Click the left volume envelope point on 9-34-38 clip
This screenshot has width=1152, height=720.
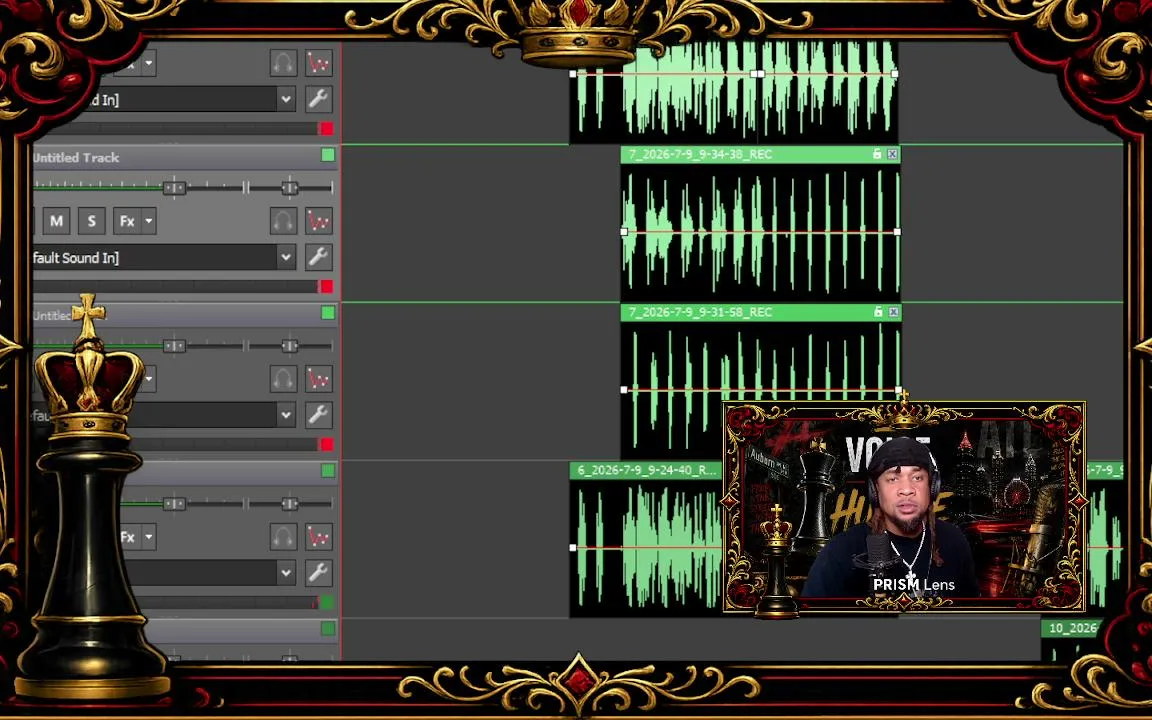point(624,232)
